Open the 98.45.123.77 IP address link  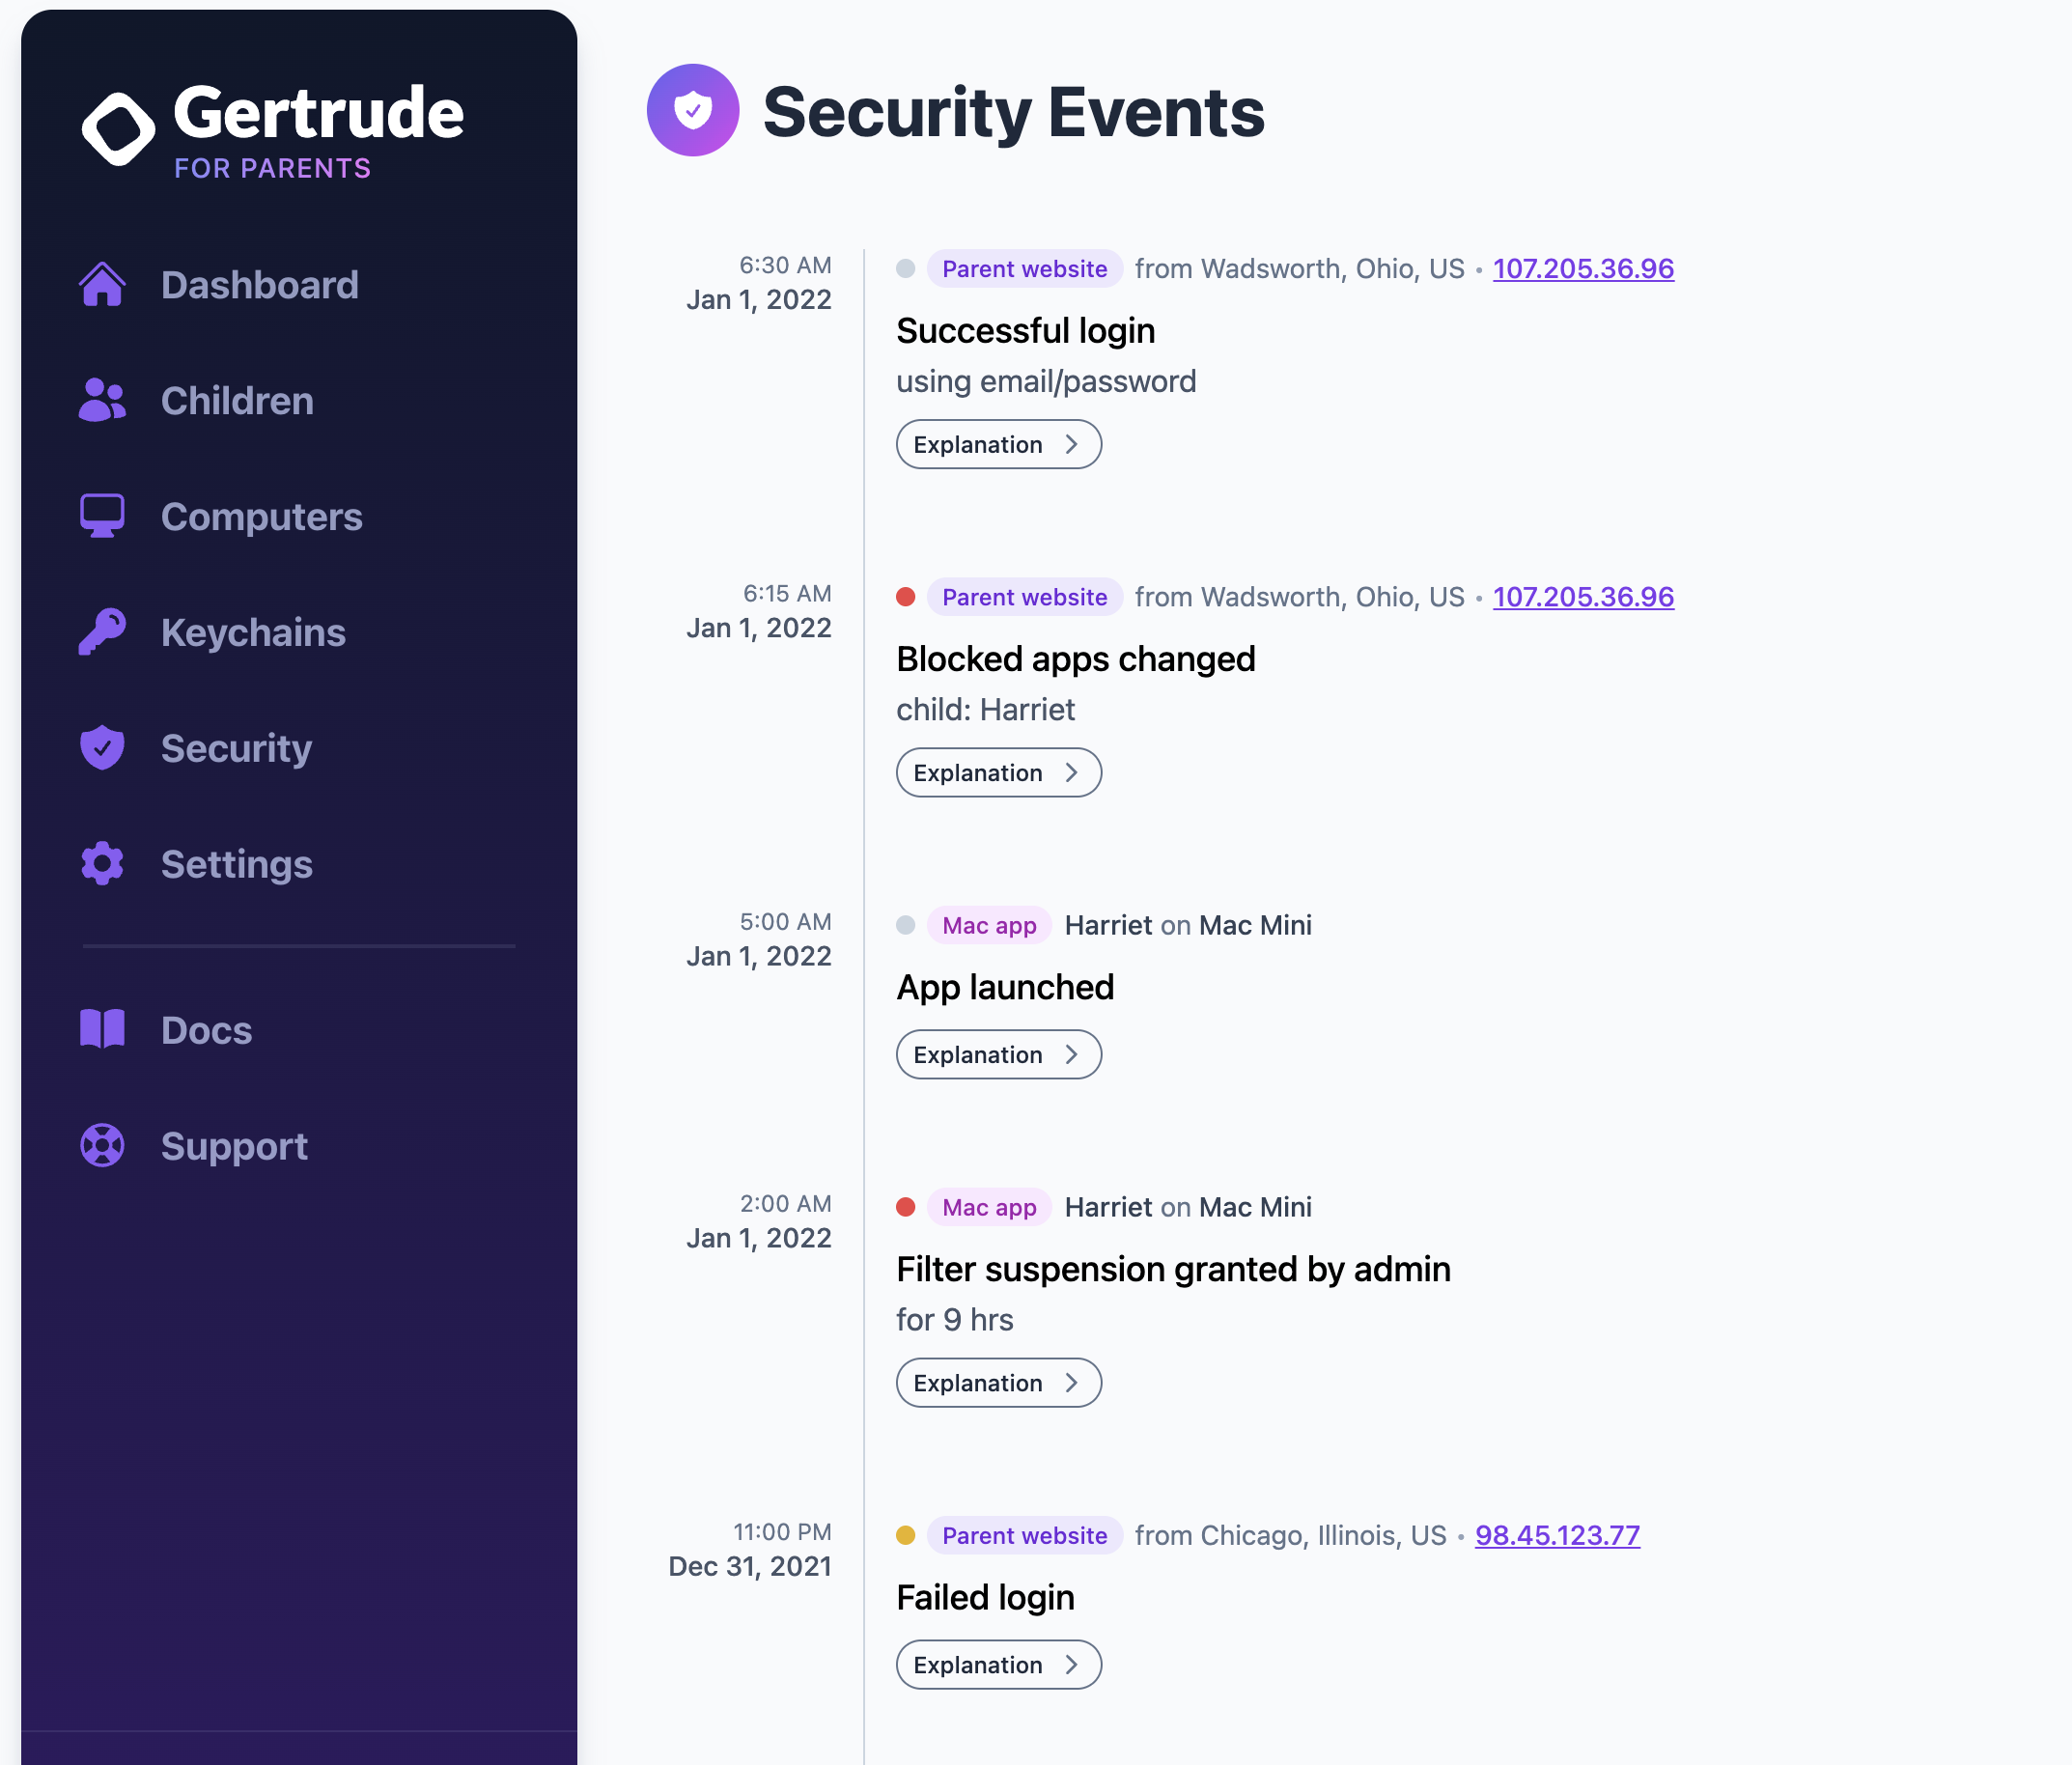pos(1557,1536)
